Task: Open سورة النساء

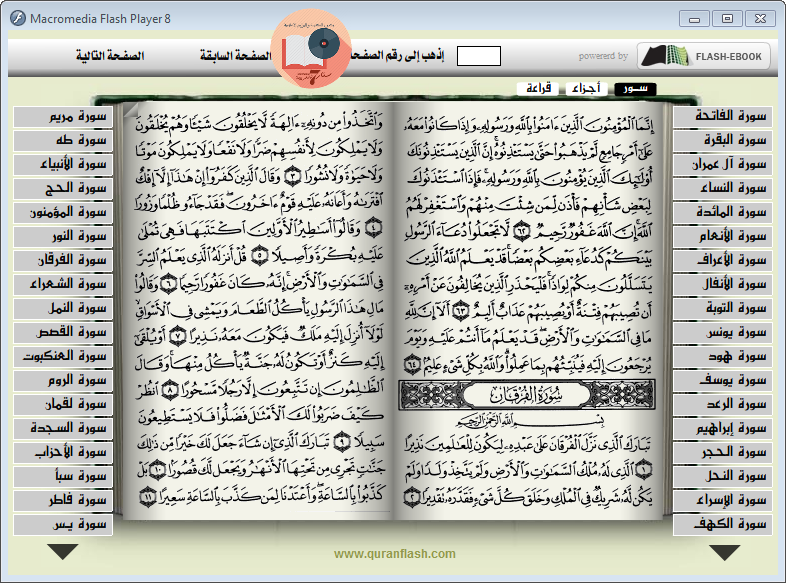Action: click(722, 188)
